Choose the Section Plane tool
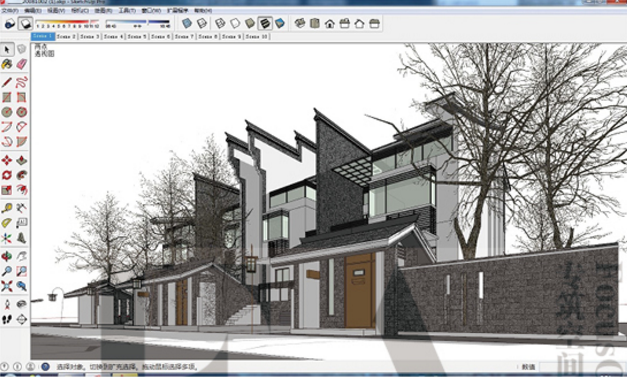This screenshot has width=627, height=377. 22,319
